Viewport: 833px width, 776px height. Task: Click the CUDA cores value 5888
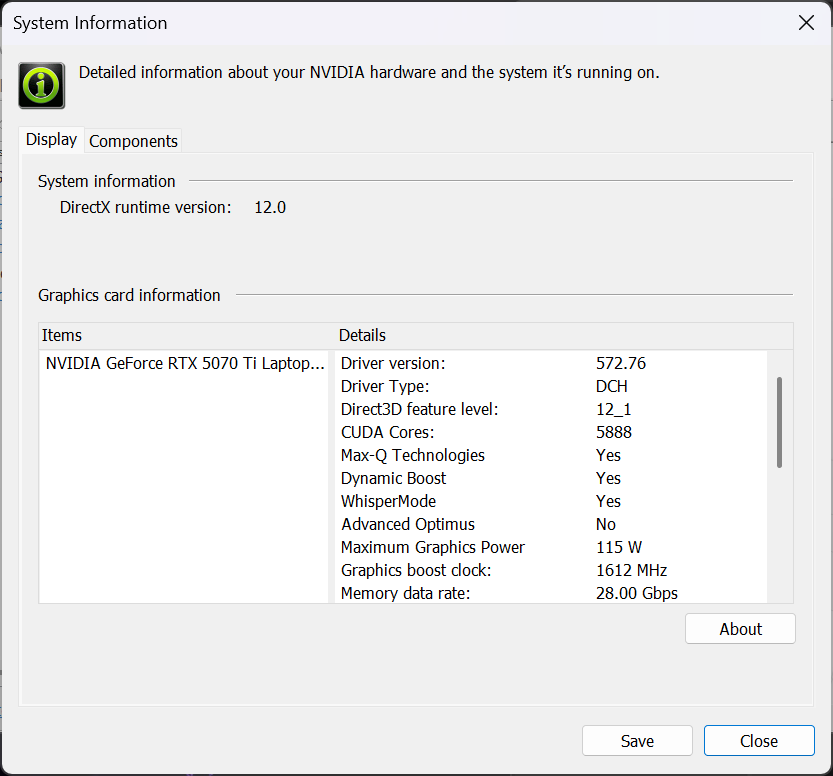pyautogui.click(x=614, y=432)
